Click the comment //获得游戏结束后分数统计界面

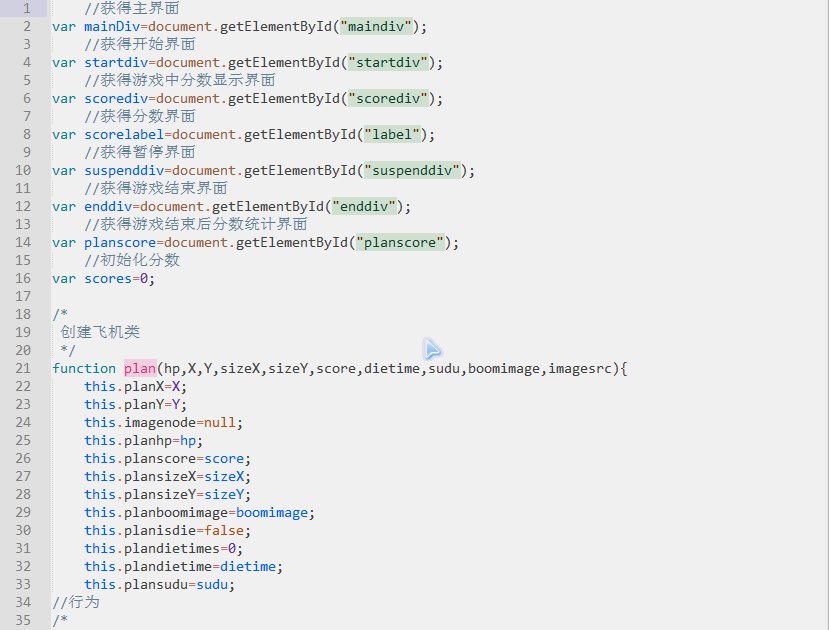(196, 224)
